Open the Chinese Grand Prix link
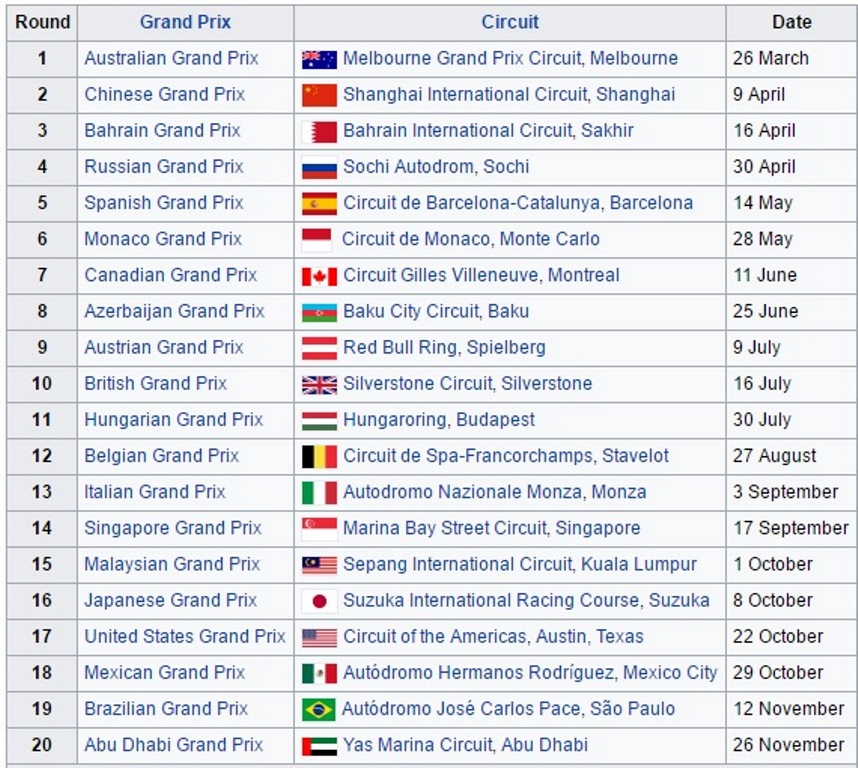 pos(164,94)
